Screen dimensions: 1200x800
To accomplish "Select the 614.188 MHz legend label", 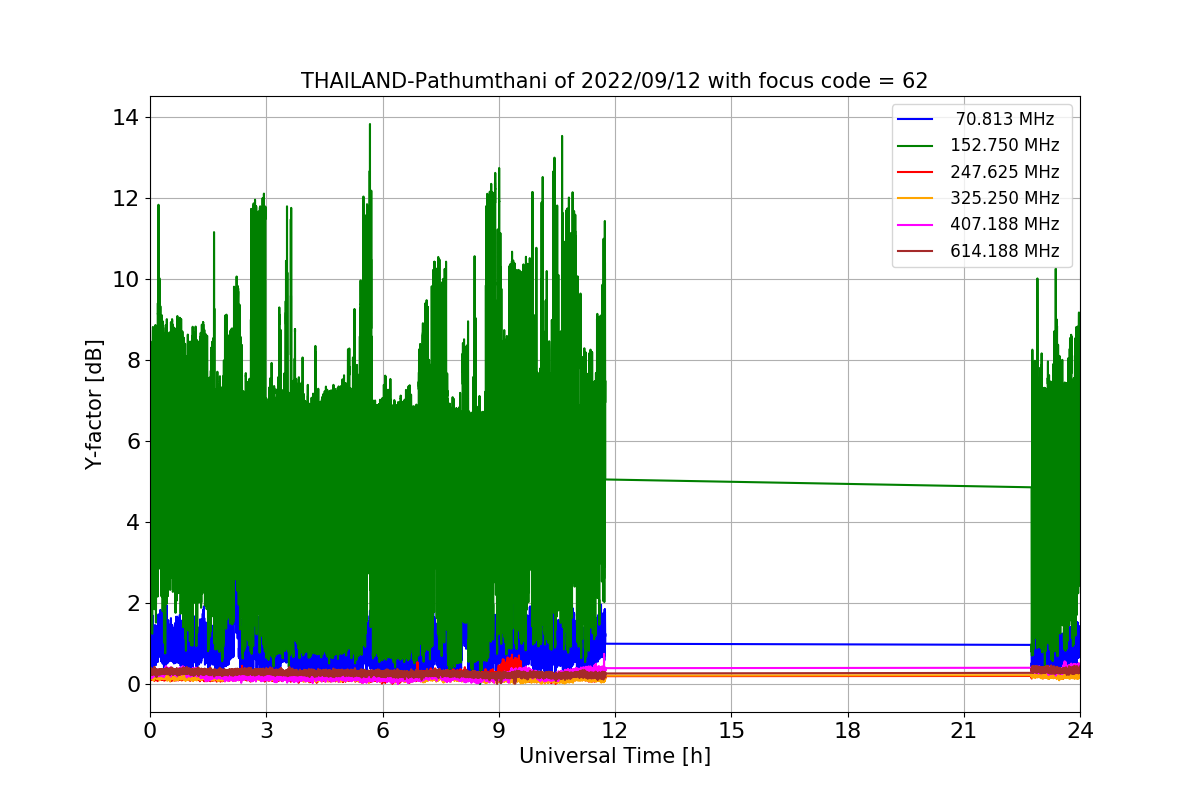I will click(1005, 251).
